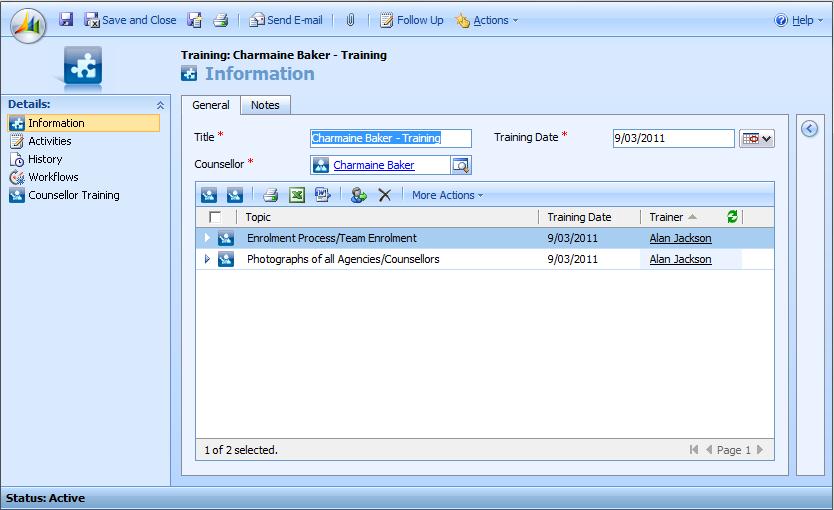Open the Training Date calendar picker

pos(756,139)
